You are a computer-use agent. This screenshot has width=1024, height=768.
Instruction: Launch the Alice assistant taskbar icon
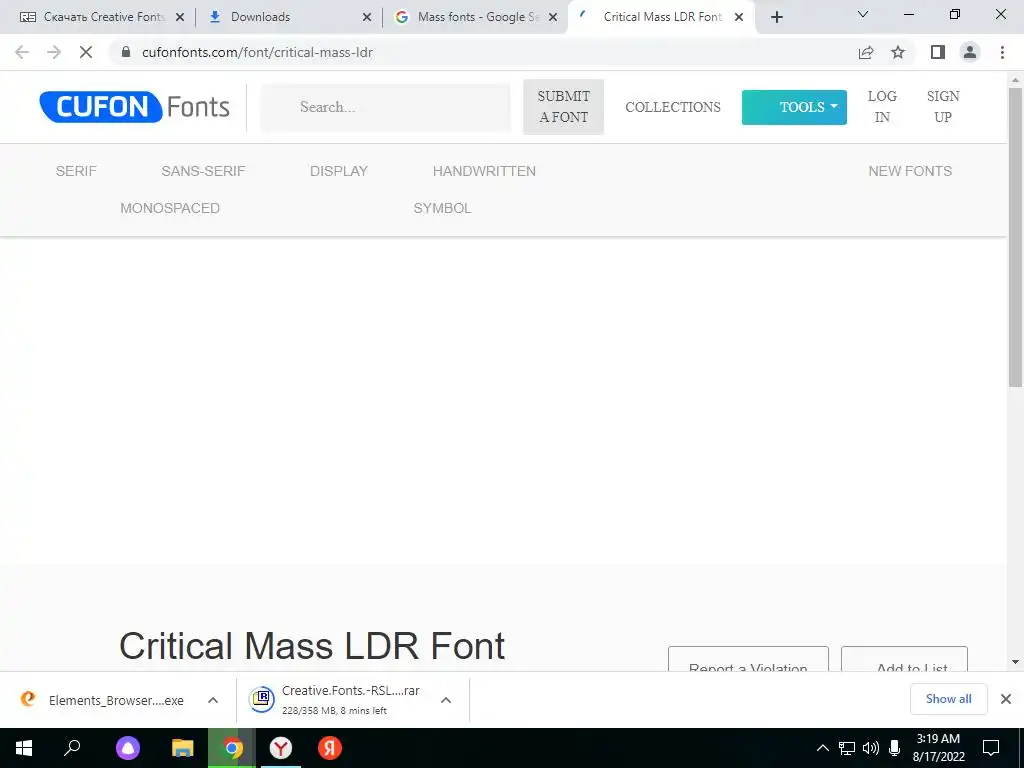(x=128, y=748)
